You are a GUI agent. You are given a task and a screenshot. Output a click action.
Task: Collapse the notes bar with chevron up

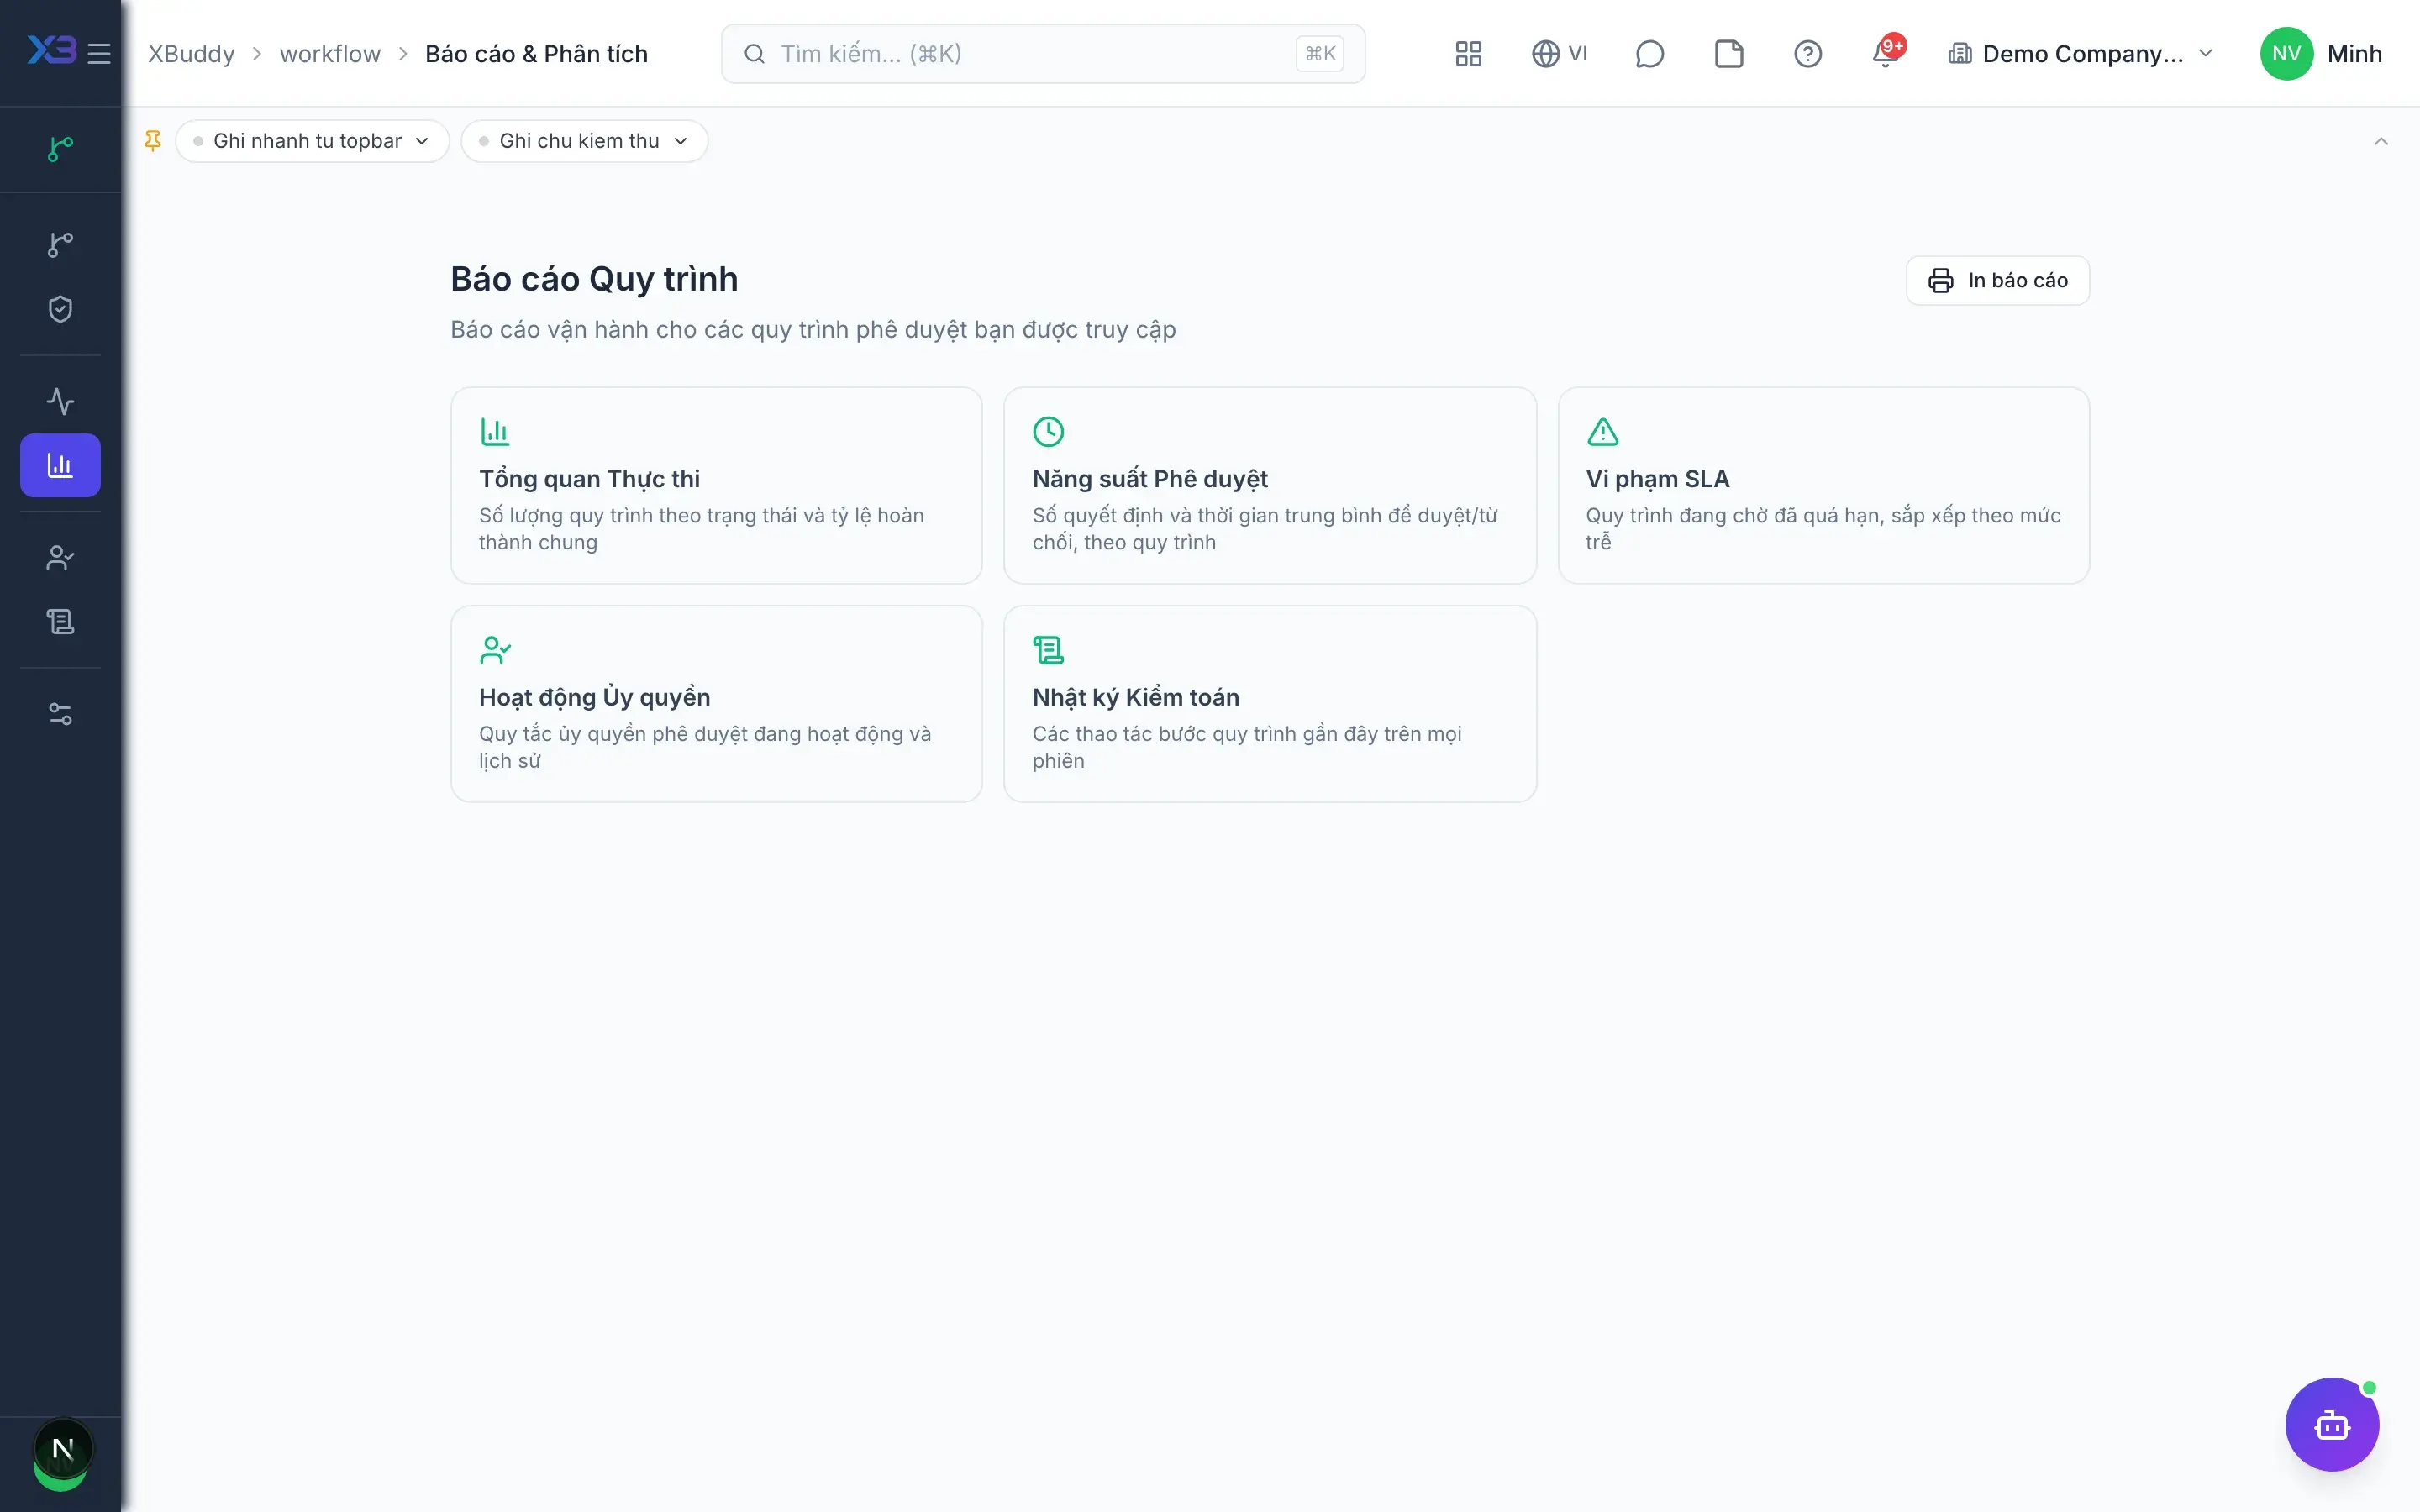pos(2380,141)
